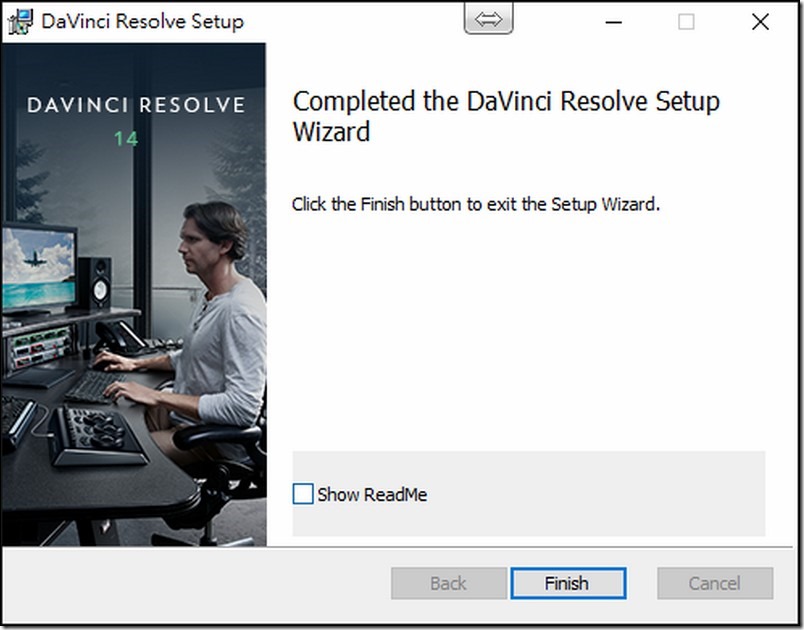Minimize the setup window
The width and height of the screenshot is (804, 630).
pos(612,22)
